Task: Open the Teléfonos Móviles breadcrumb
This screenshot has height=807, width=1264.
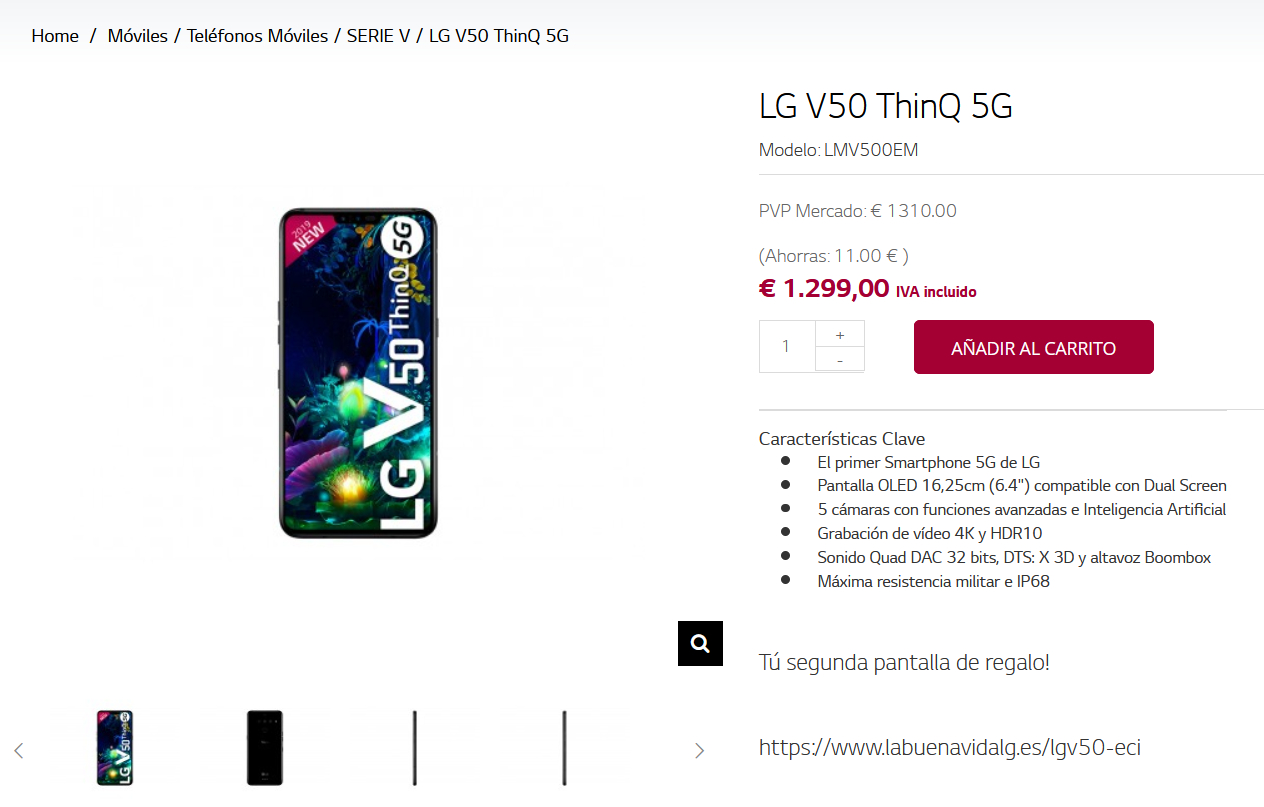Action: [x=257, y=36]
